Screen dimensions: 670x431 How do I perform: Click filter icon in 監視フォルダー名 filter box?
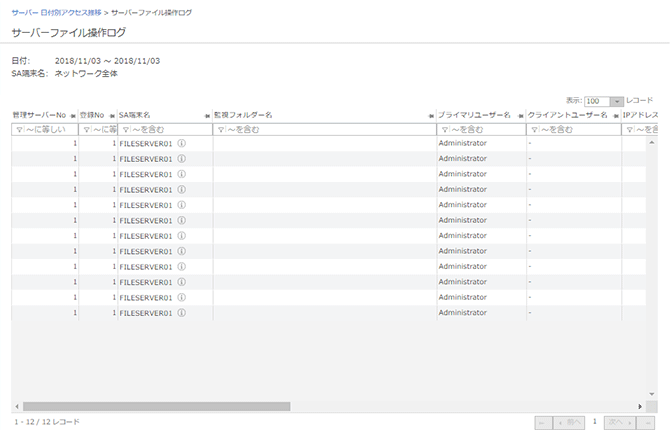coord(221,130)
